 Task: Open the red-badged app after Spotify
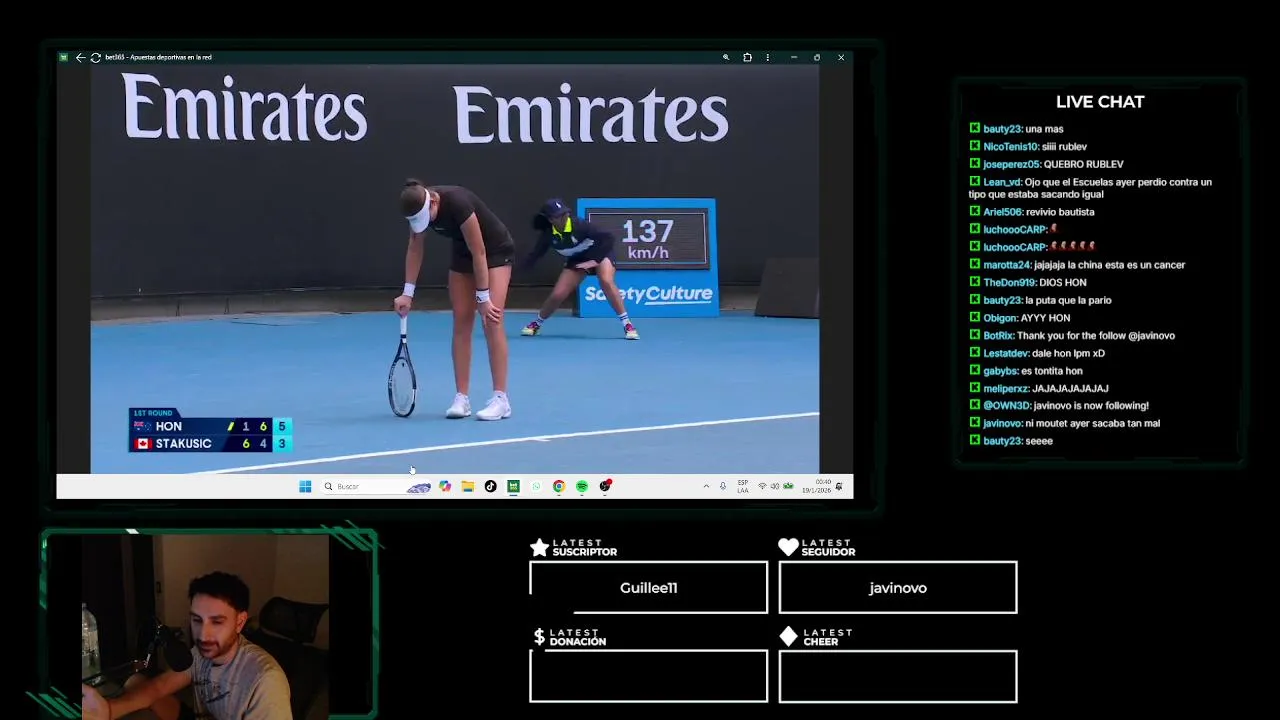tap(605, 486)
